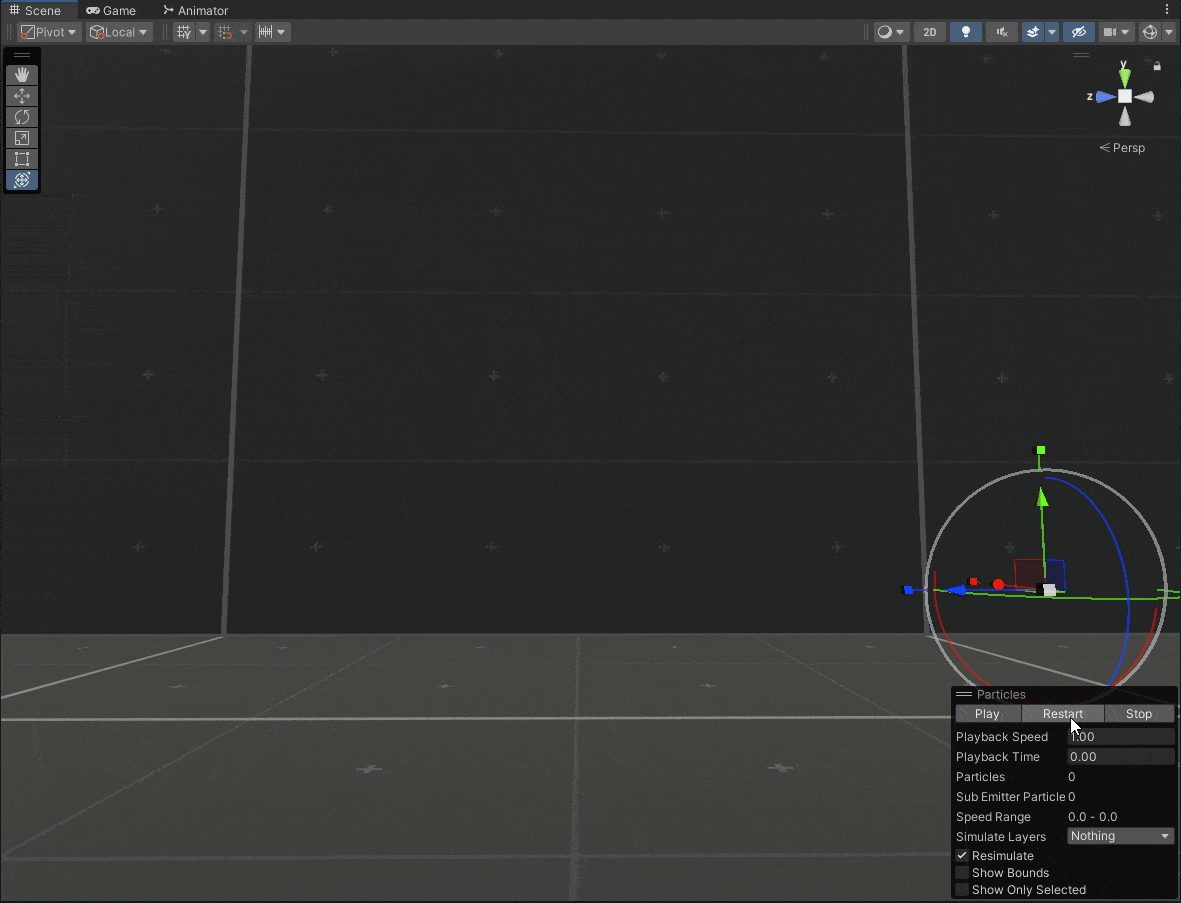
Task: Select the Hand view tool
Action: (22, 75)
